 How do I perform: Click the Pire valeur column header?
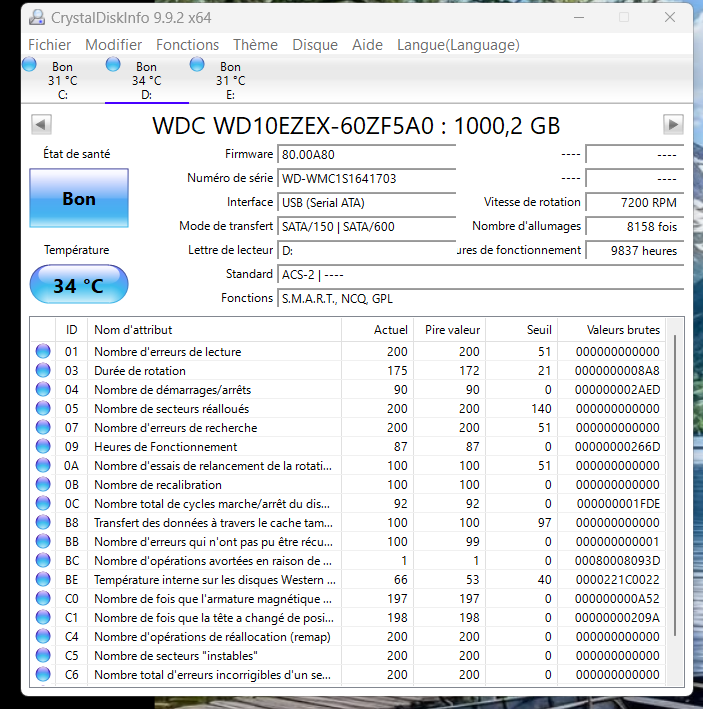tap(449, 330)
